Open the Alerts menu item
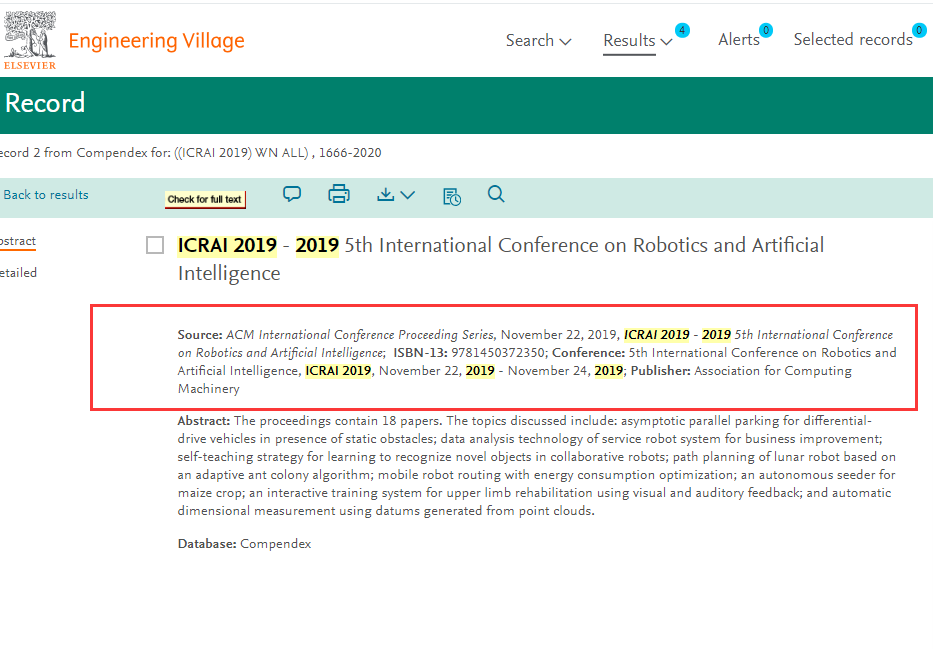 pos(738,39)
